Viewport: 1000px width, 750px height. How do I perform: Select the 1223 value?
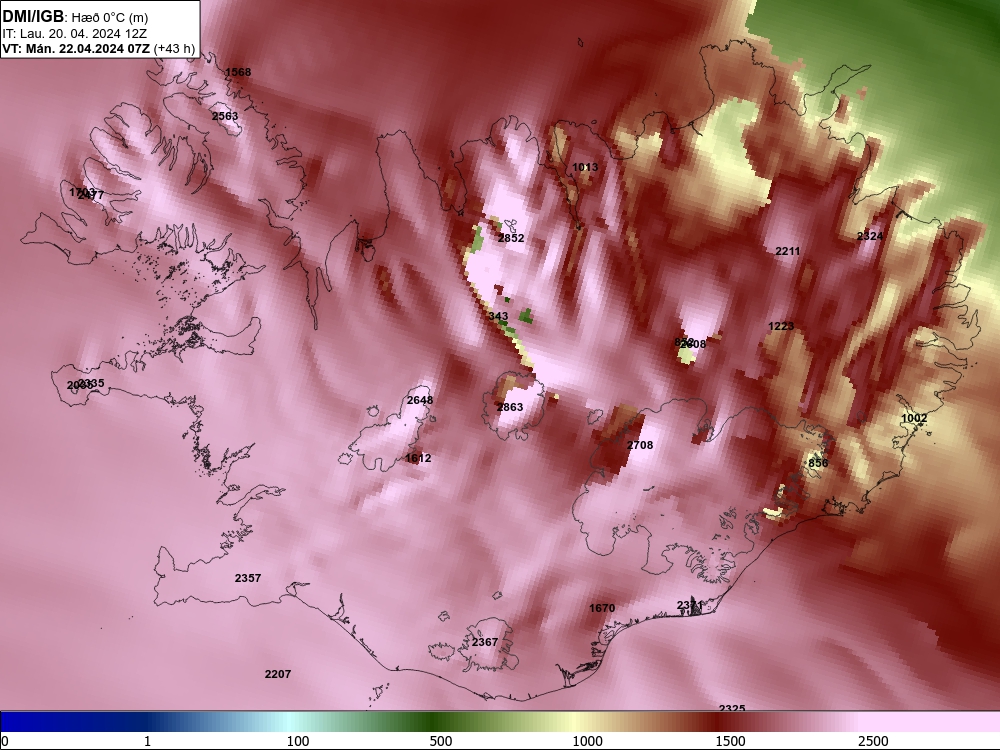point(781,327)
